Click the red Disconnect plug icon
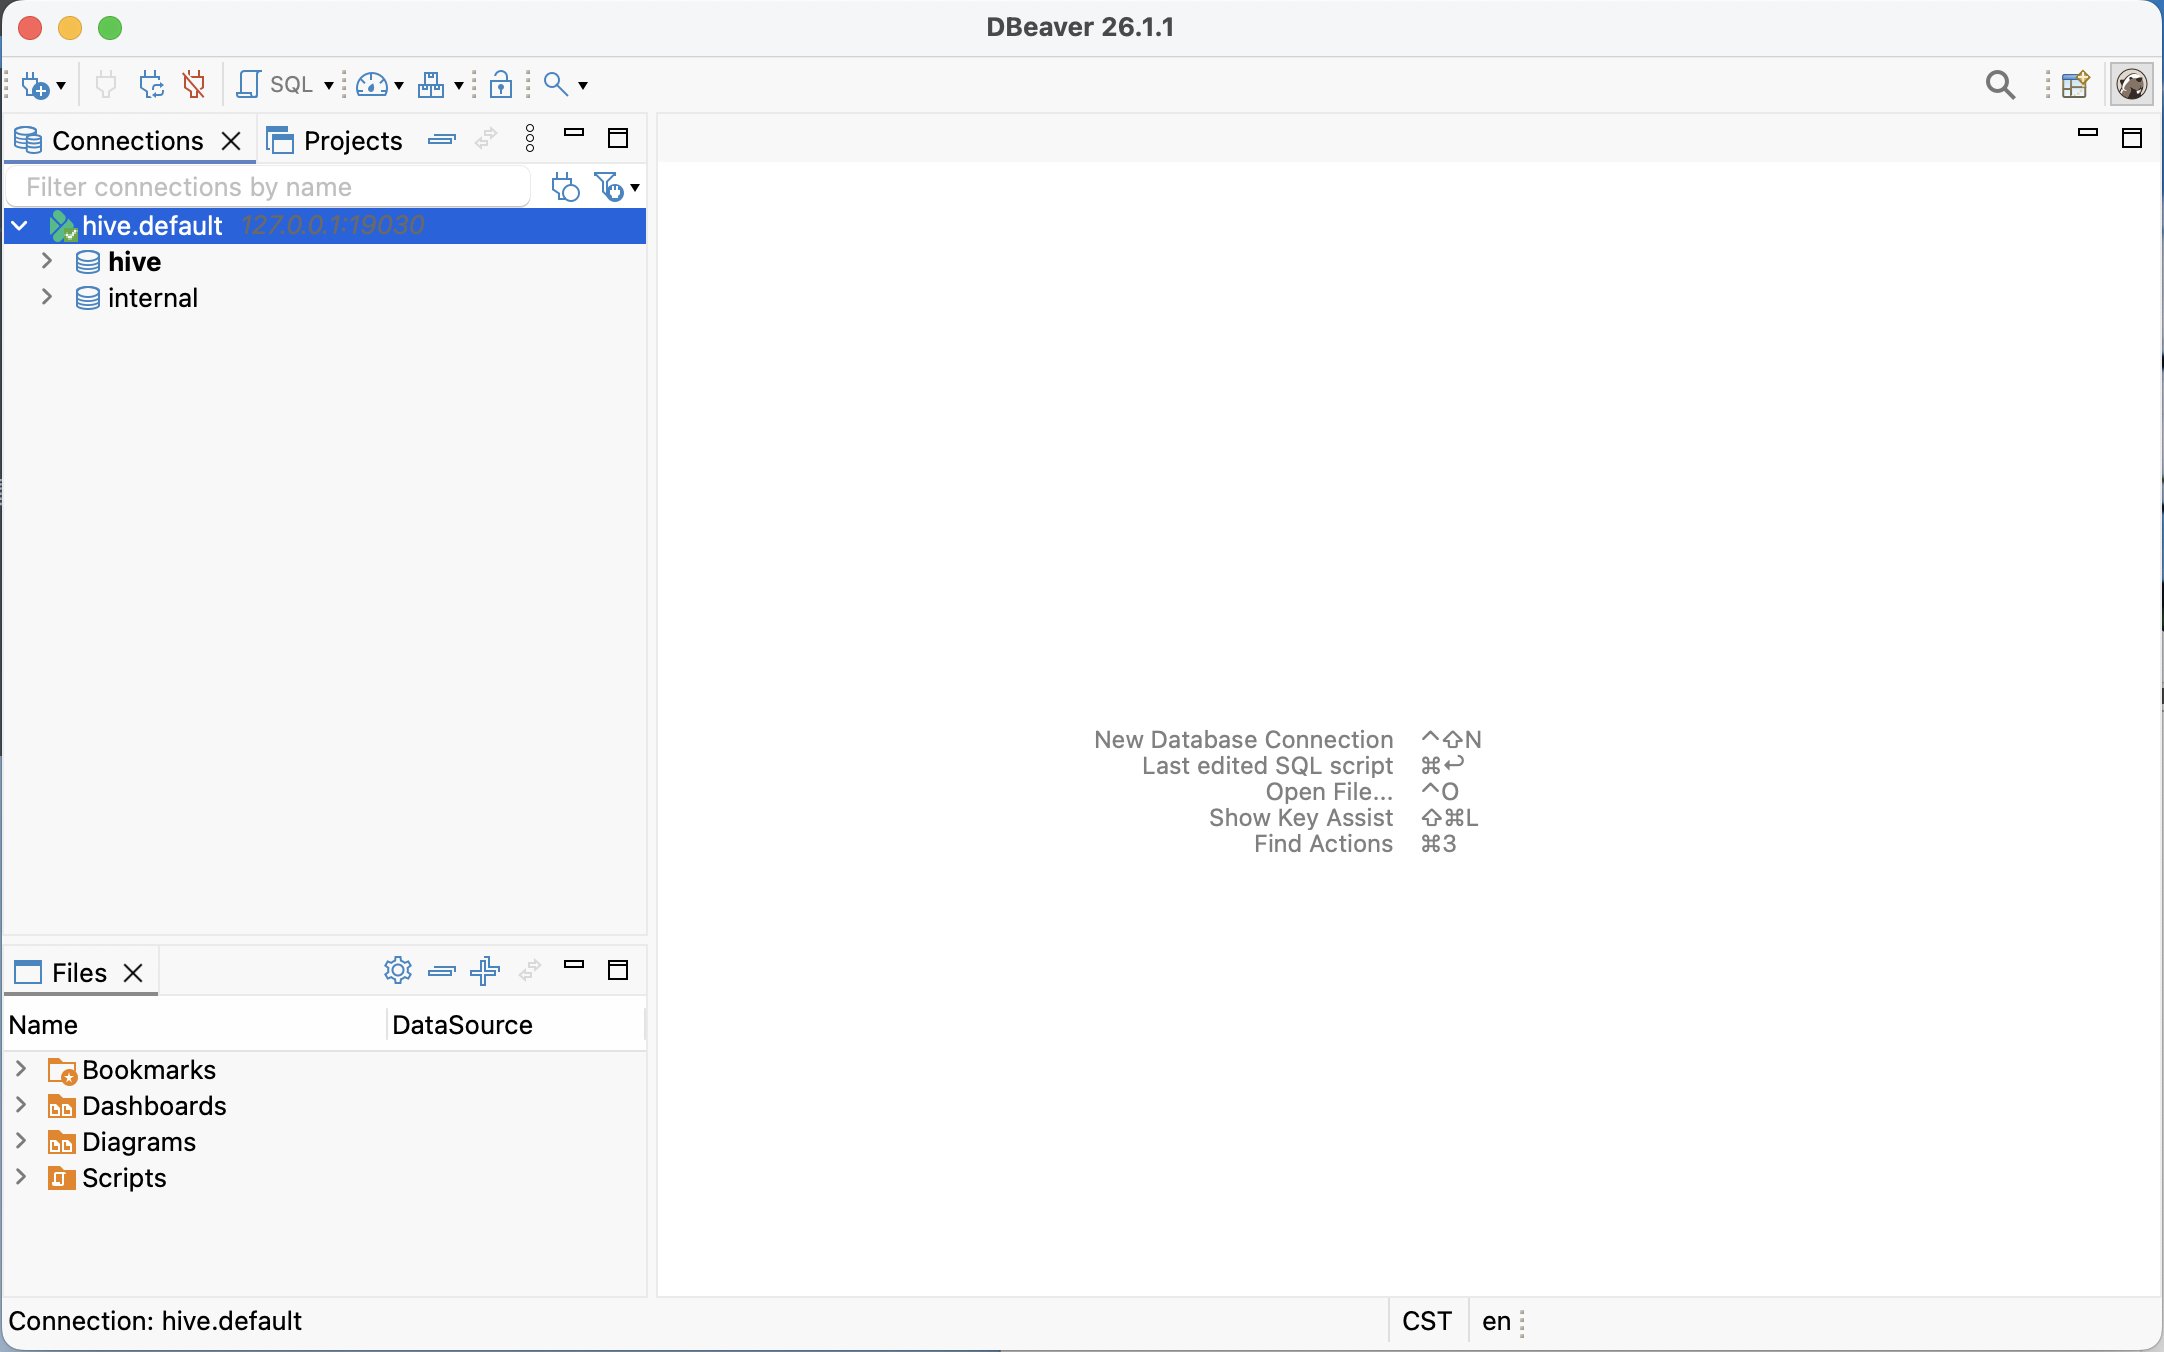This screenshot has width=2164, height=1352. click(x=194, y=85)
